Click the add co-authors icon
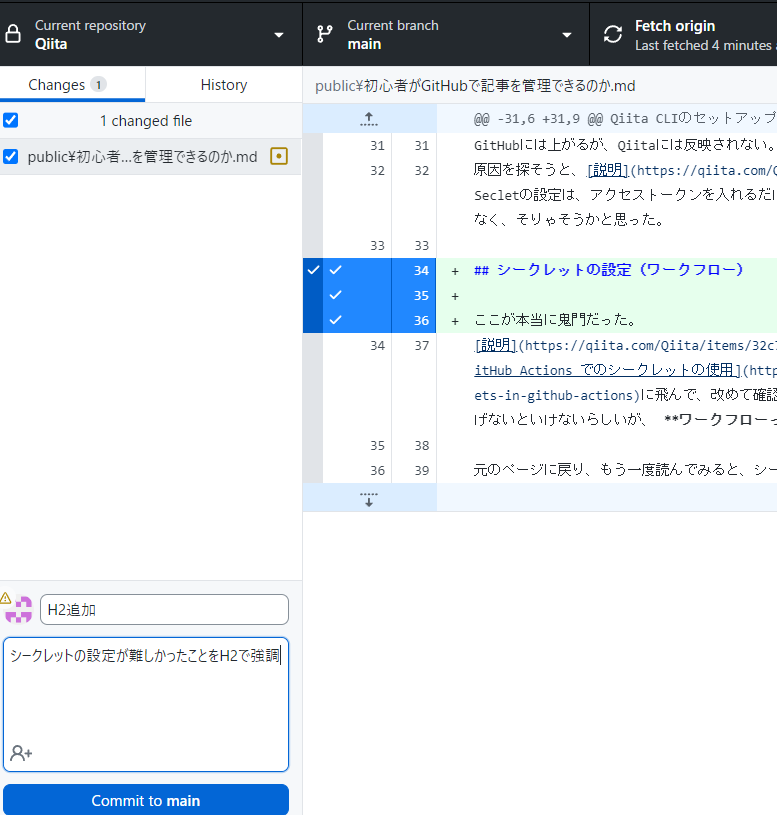This screenshot has width=777, height=815. point(21,753)
